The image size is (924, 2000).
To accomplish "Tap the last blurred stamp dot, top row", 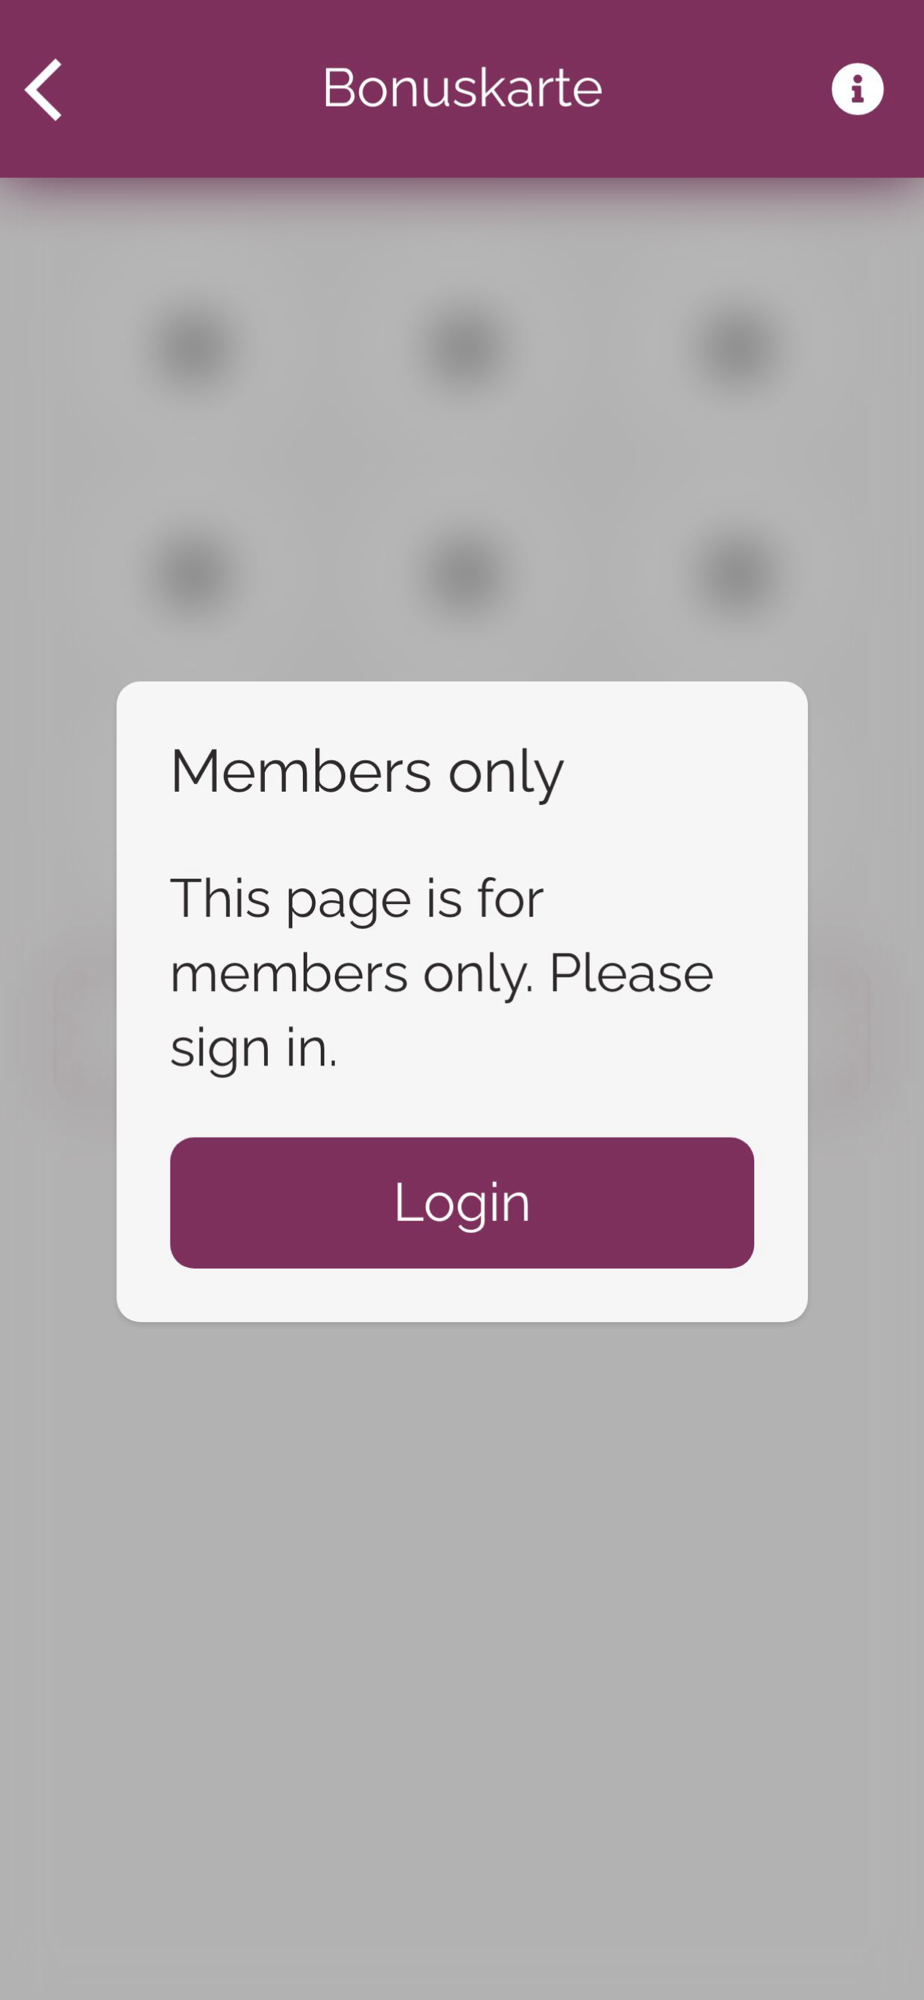I will pos(734,349).
